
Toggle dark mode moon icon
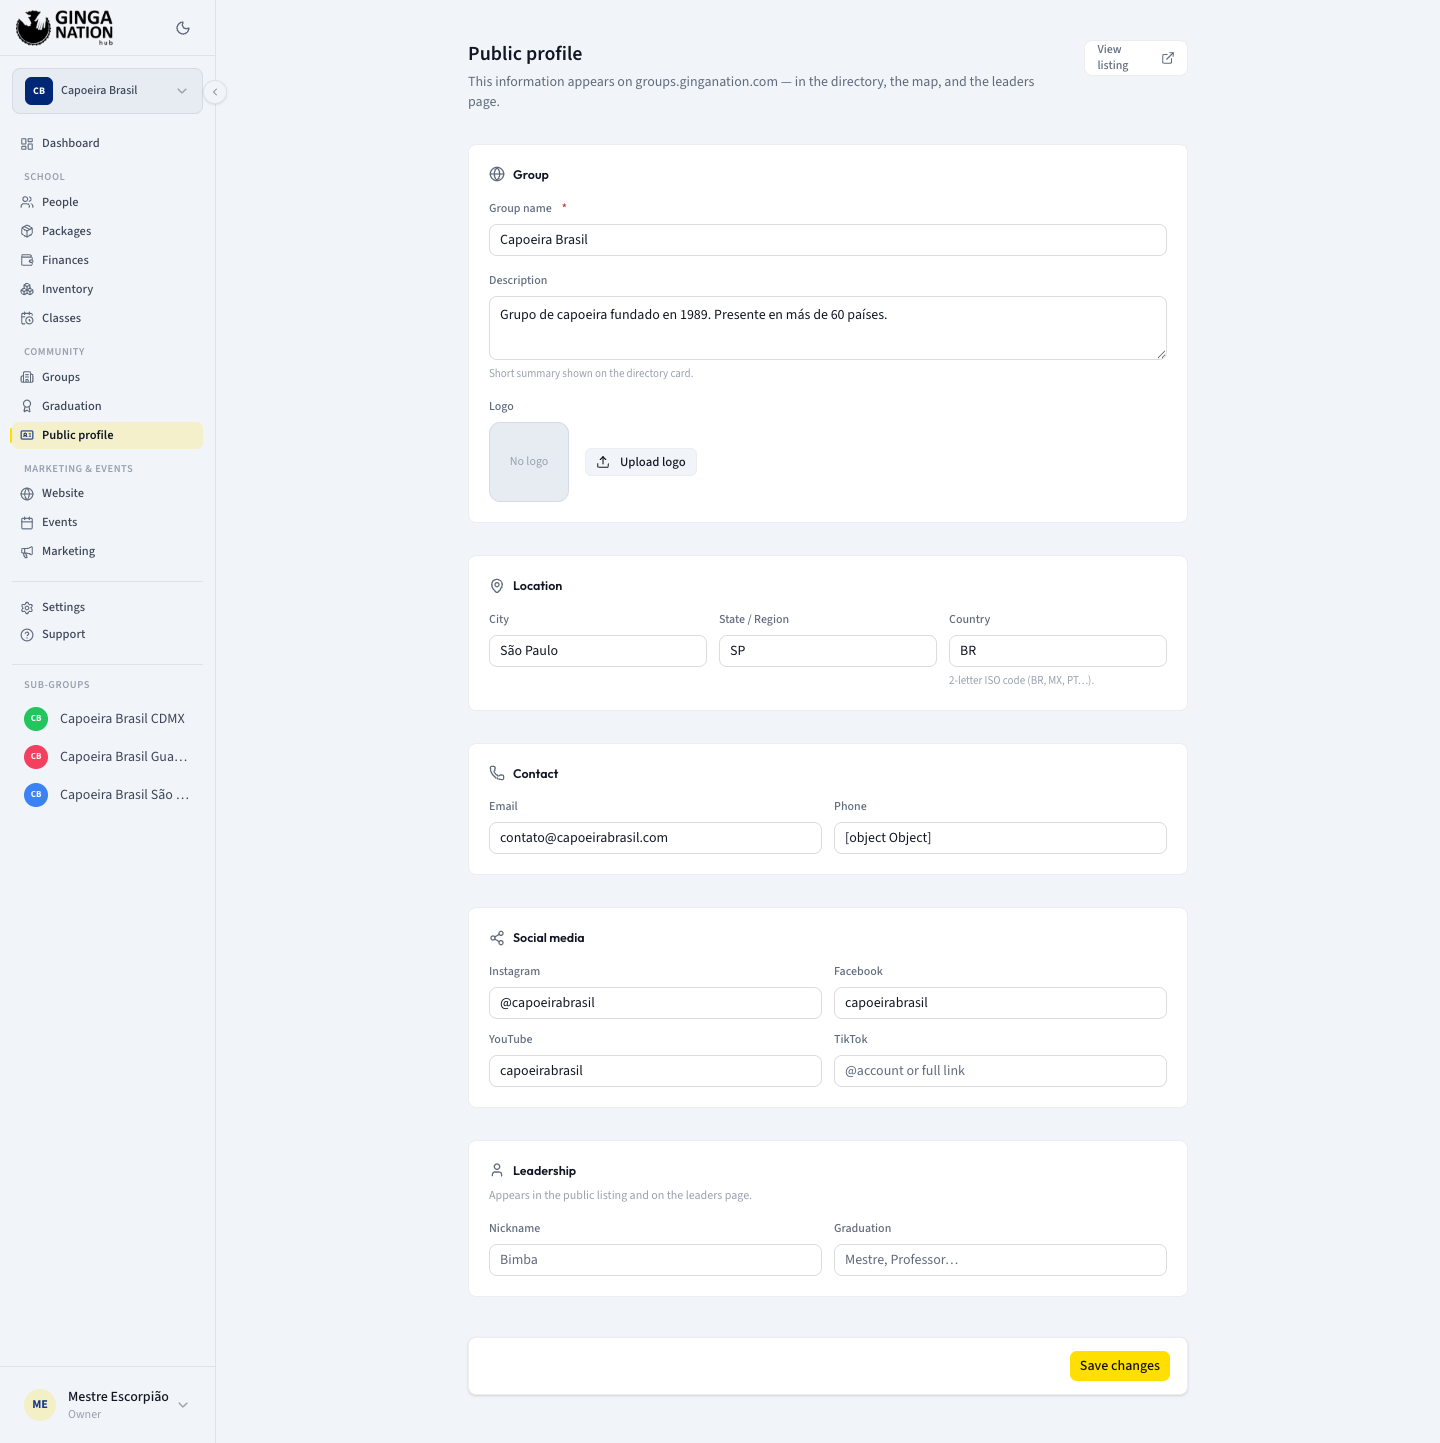click(183, 28)
